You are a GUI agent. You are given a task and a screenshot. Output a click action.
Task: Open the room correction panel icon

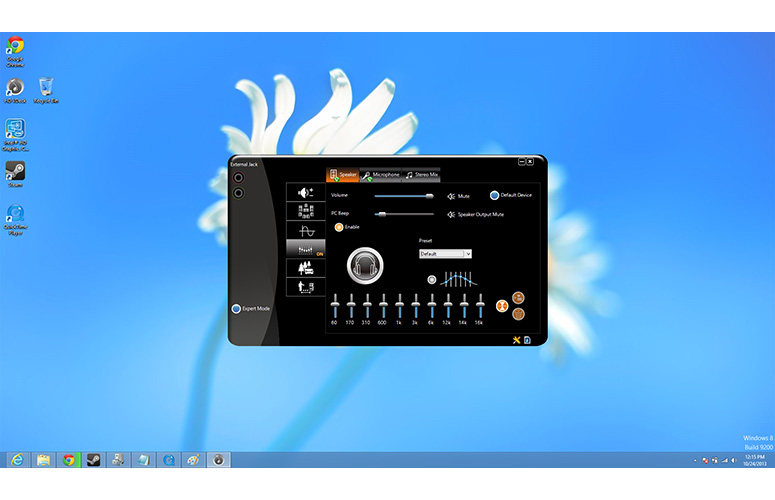305,287
